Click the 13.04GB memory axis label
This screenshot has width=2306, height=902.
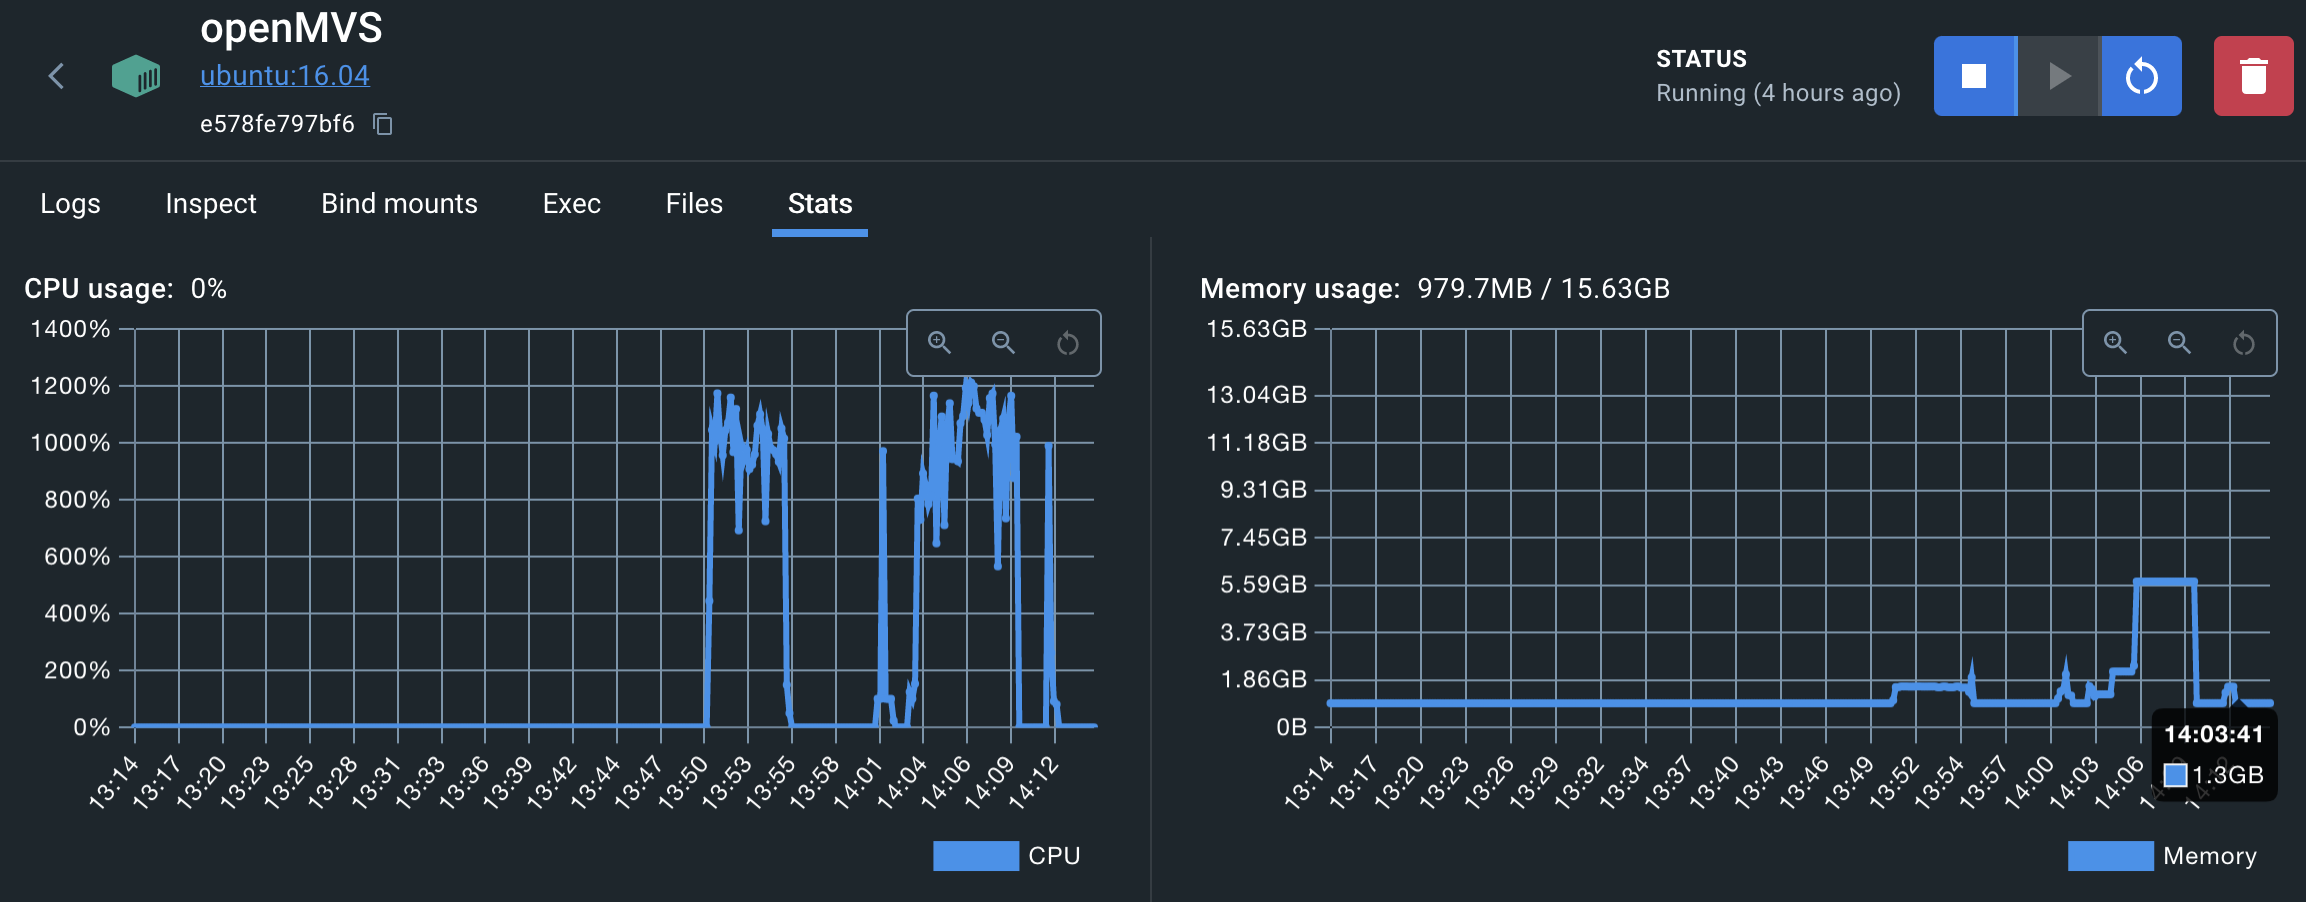1256,395
